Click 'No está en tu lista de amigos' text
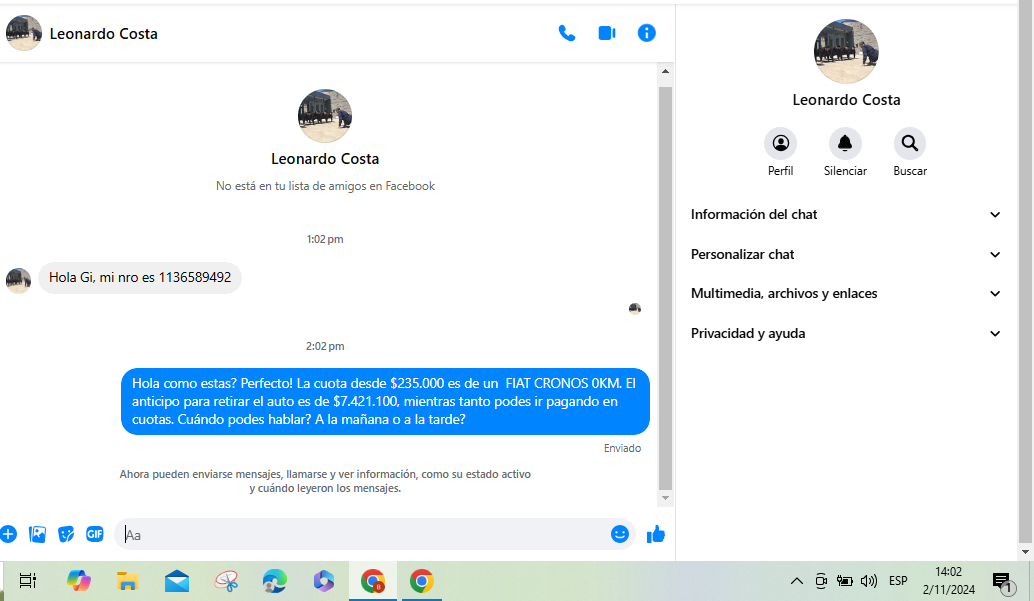This screenshot has height=601, width=1034. 325,186
